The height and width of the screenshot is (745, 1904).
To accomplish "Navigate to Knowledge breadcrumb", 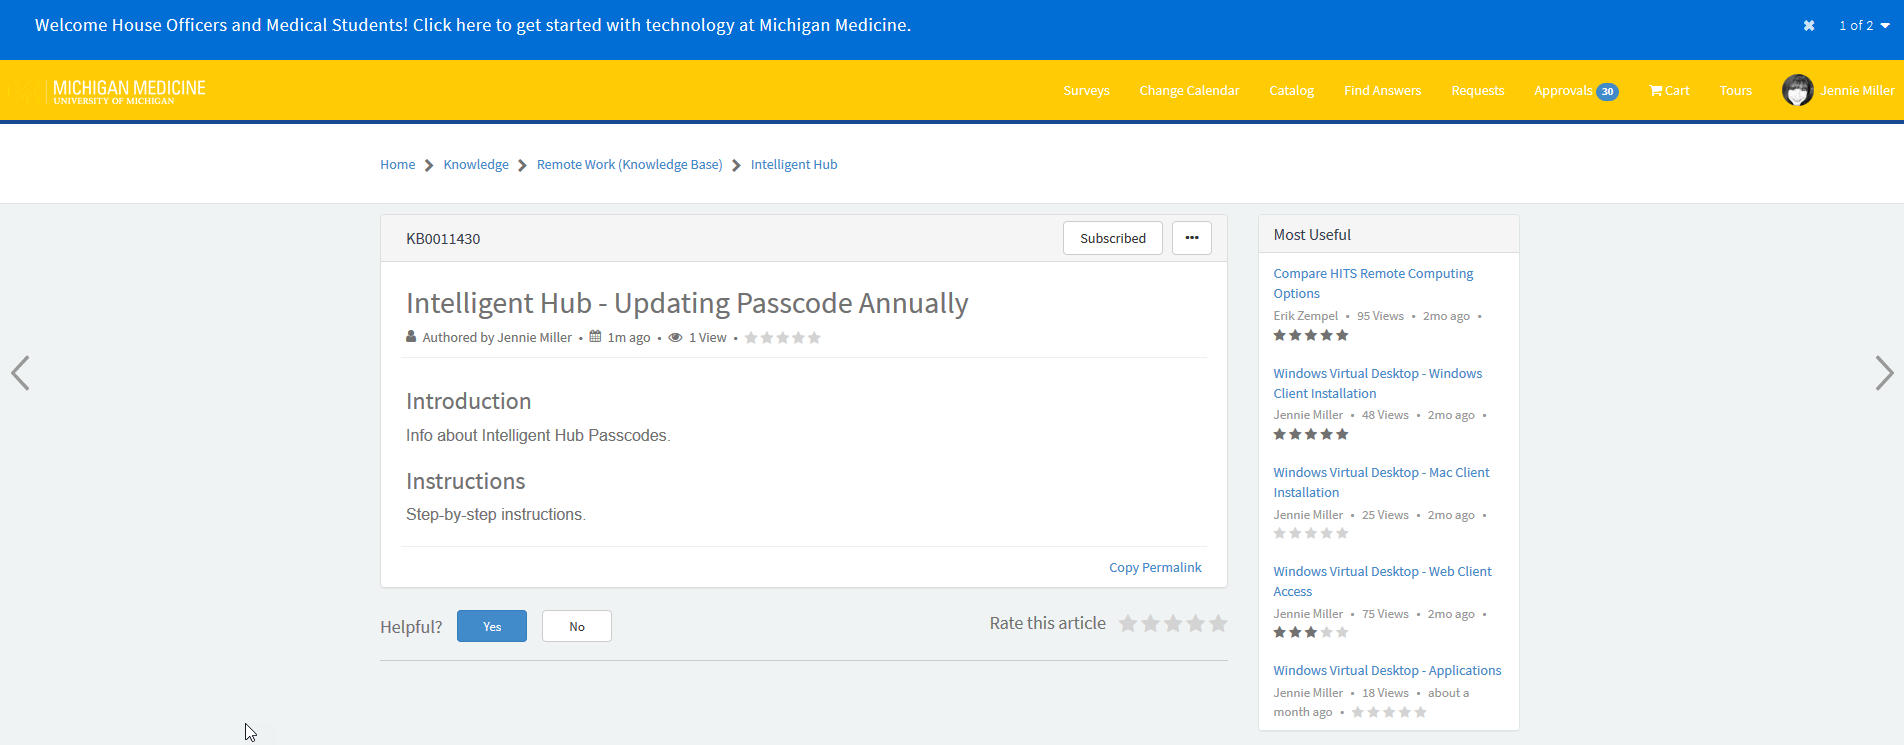I will tap(476, 165).
